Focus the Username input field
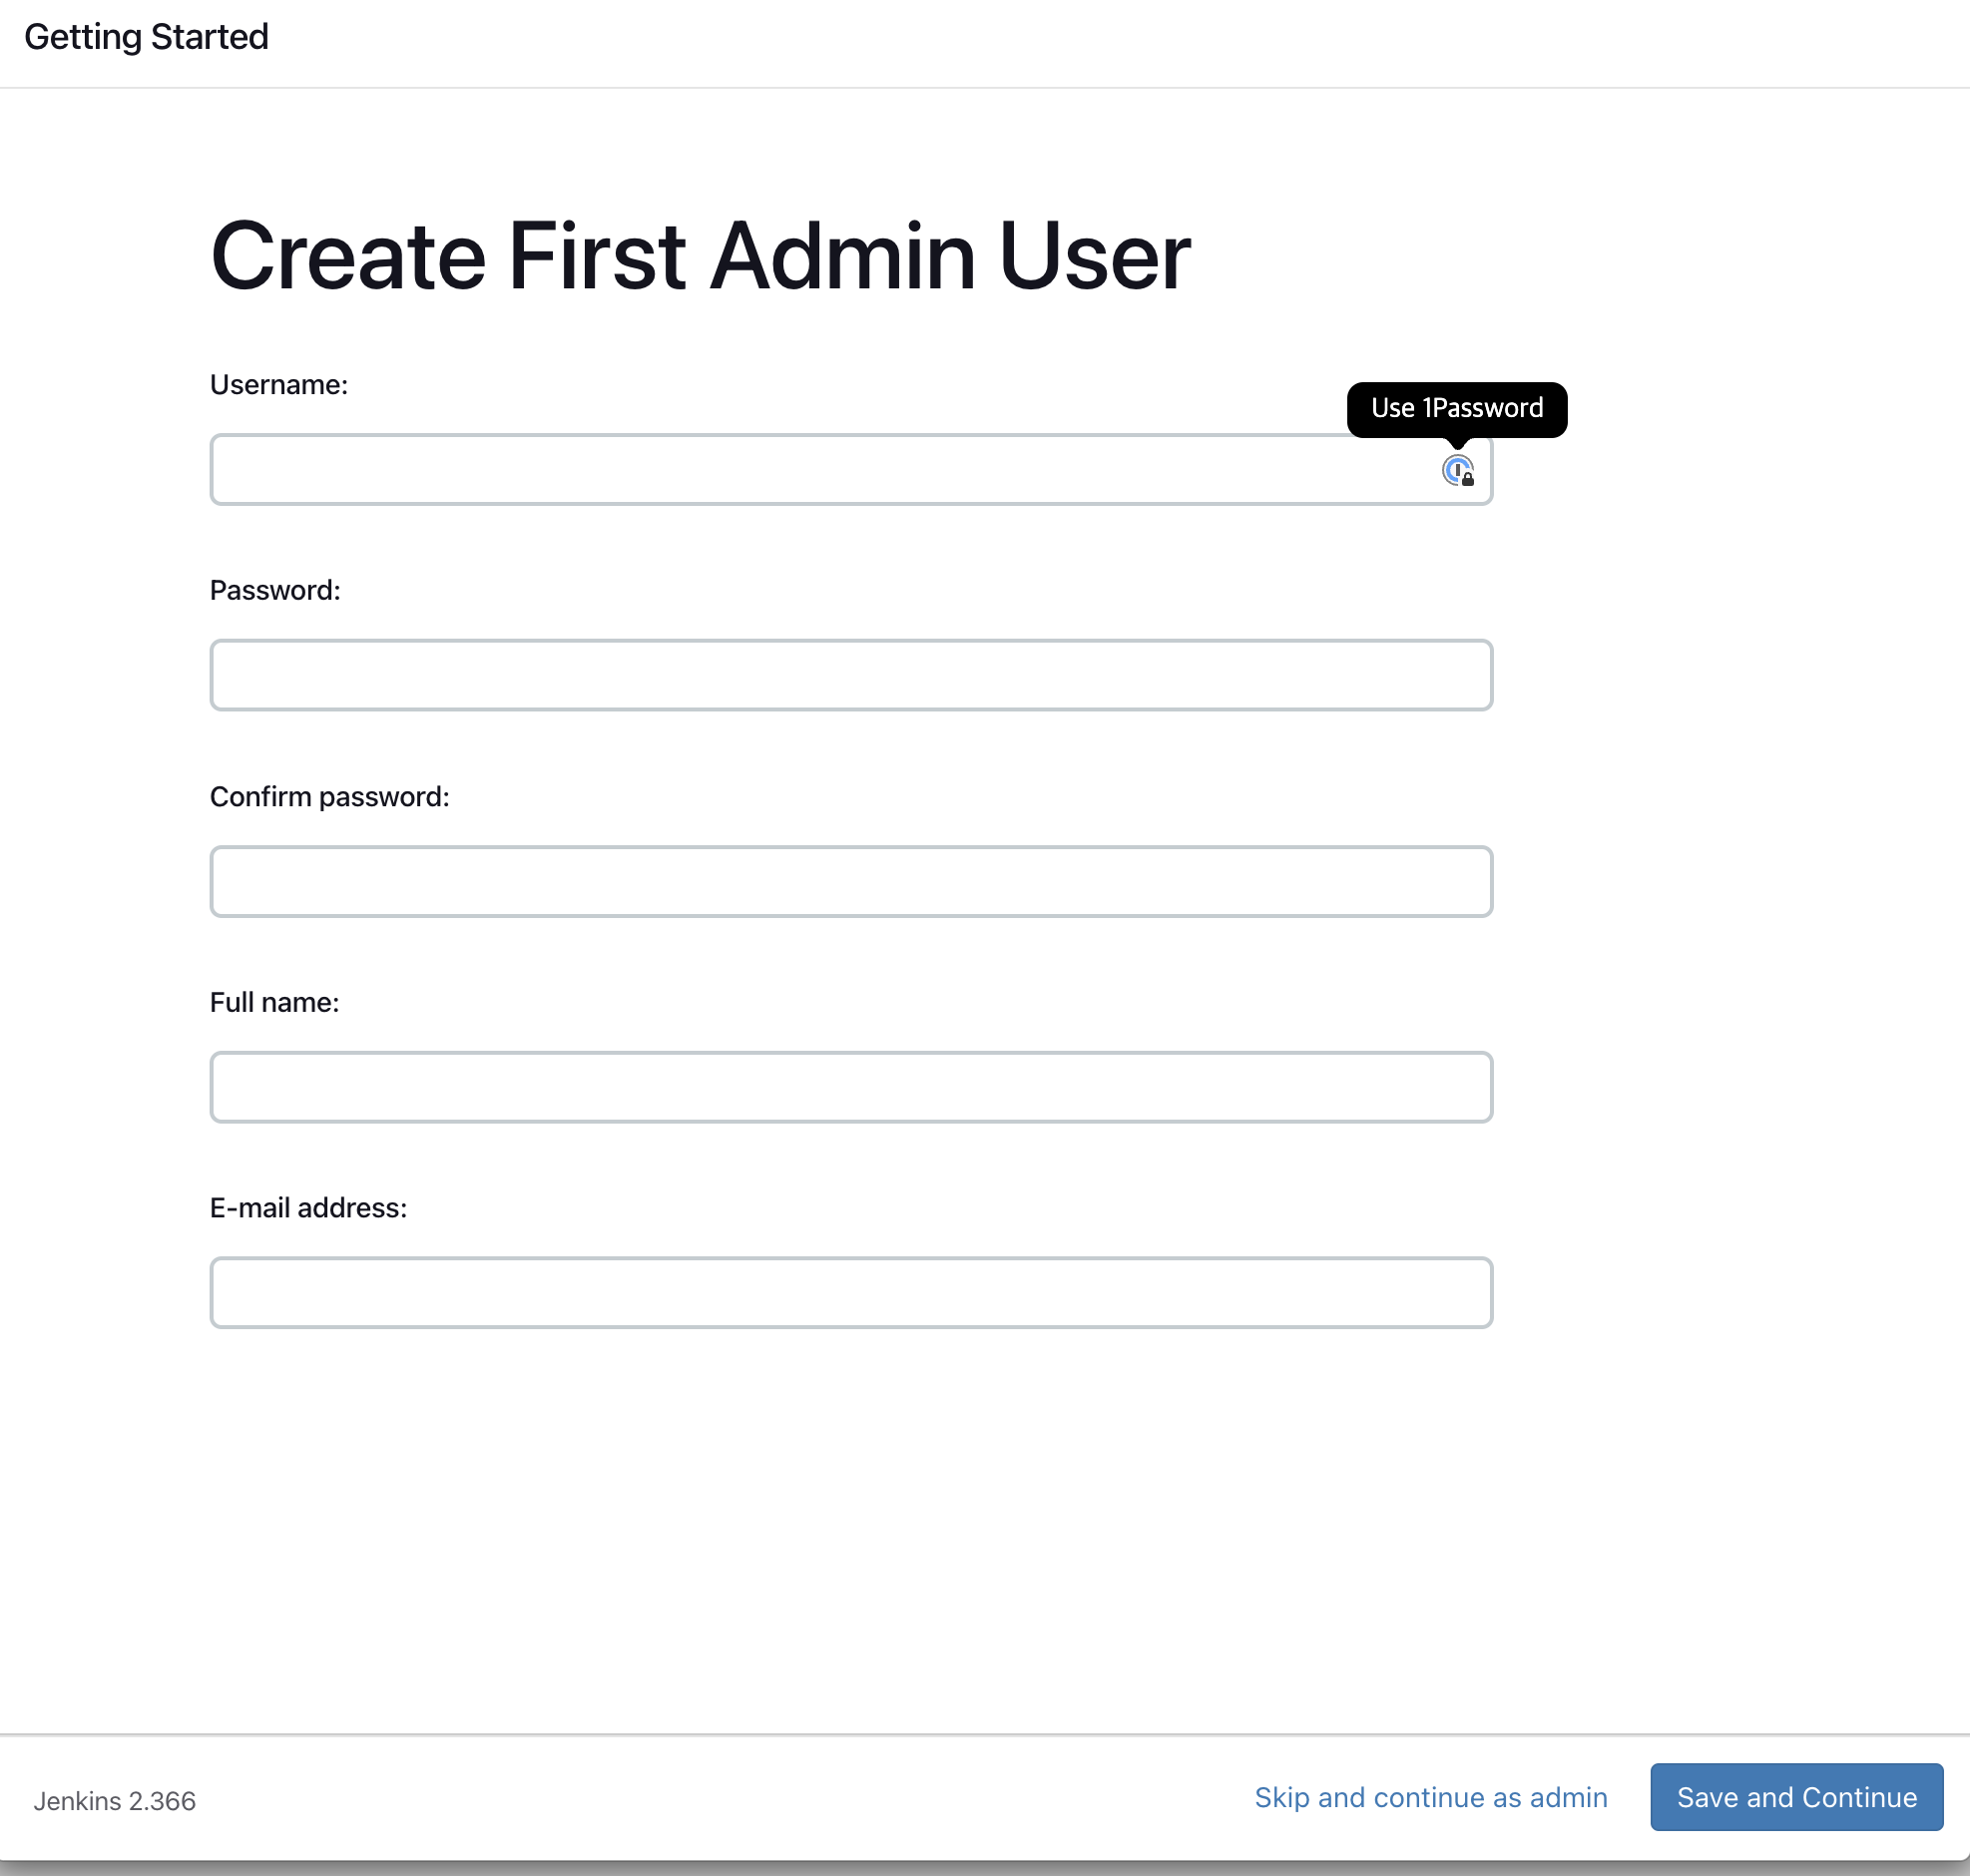This screenshot has width=1970, height=1876. coord(800,470)
